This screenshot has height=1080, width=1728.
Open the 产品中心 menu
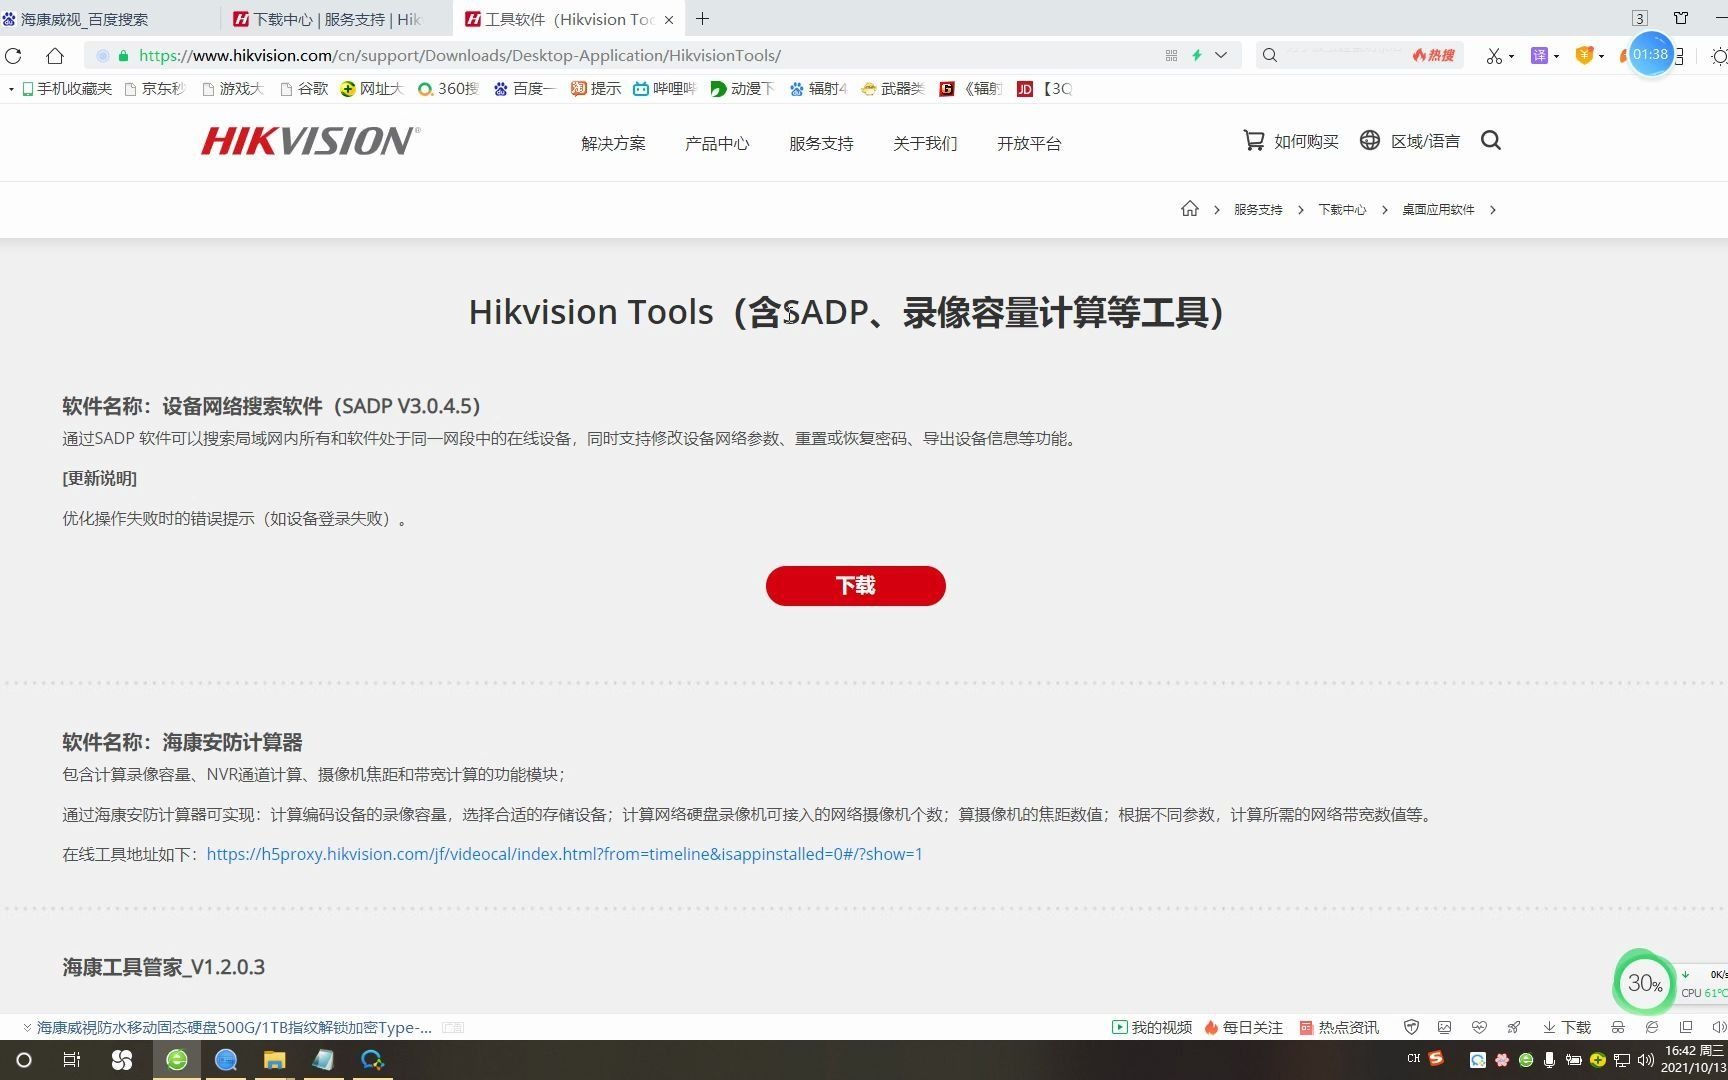[x=717, y=143]
